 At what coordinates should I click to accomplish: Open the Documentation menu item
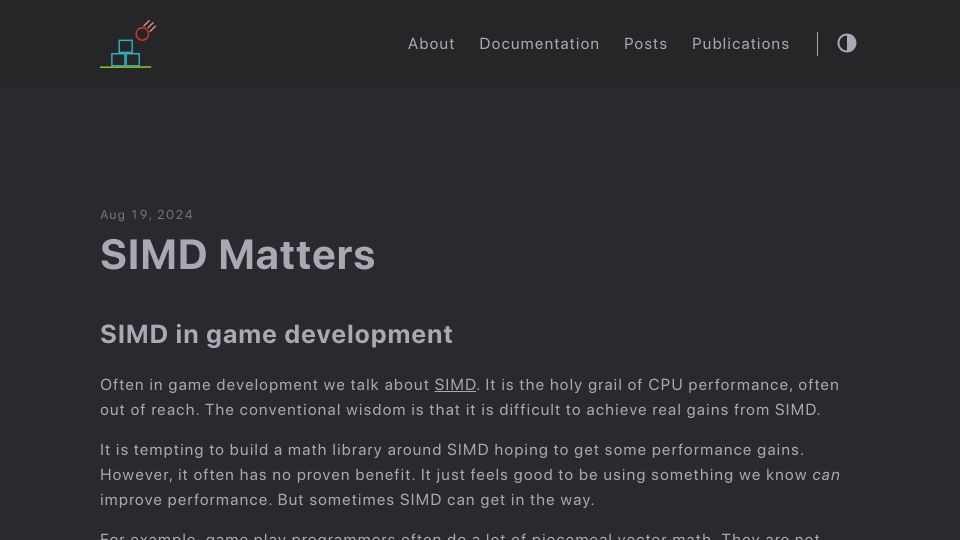pyautogui.click(x=539, y=44)
